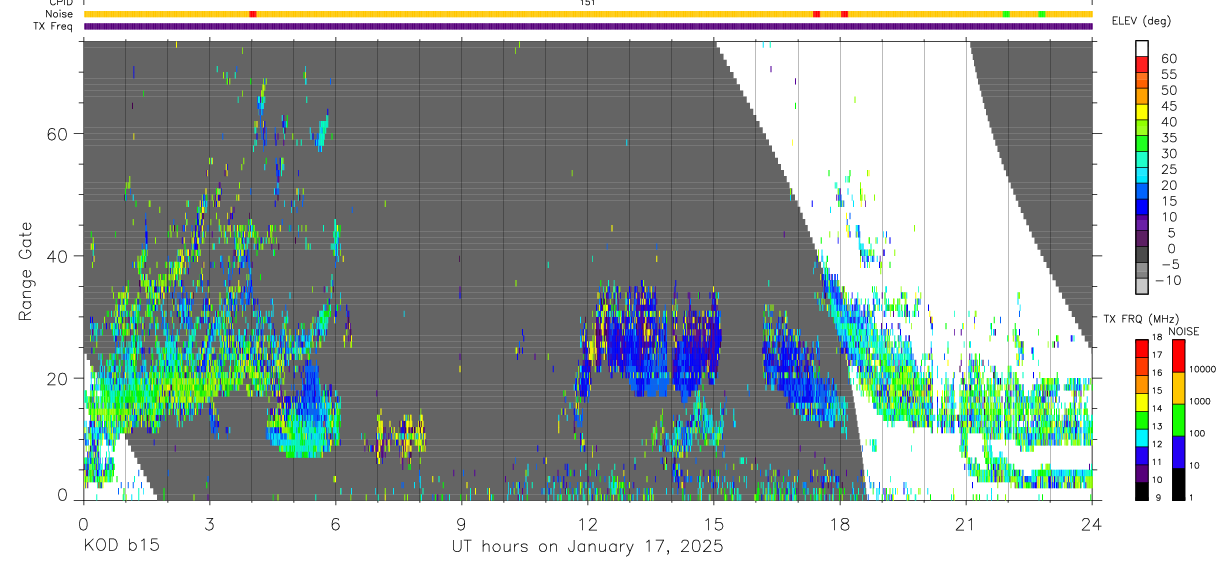The image size is (1228, 567).
Task: Click the '10000' label on the NOISE legend
Action: click(x=1202, y=369)
